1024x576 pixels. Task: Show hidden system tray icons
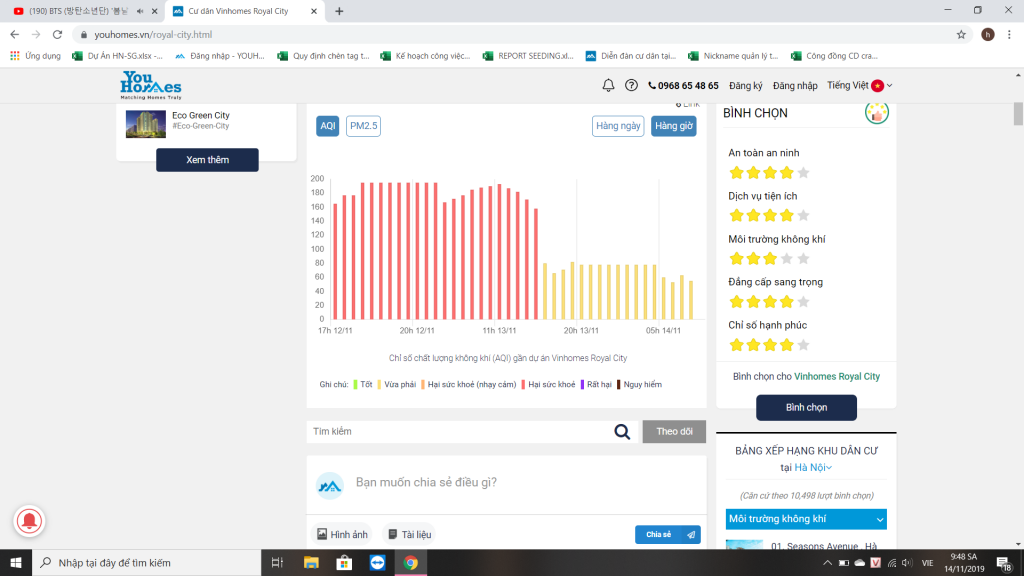[x=827, y=563]
